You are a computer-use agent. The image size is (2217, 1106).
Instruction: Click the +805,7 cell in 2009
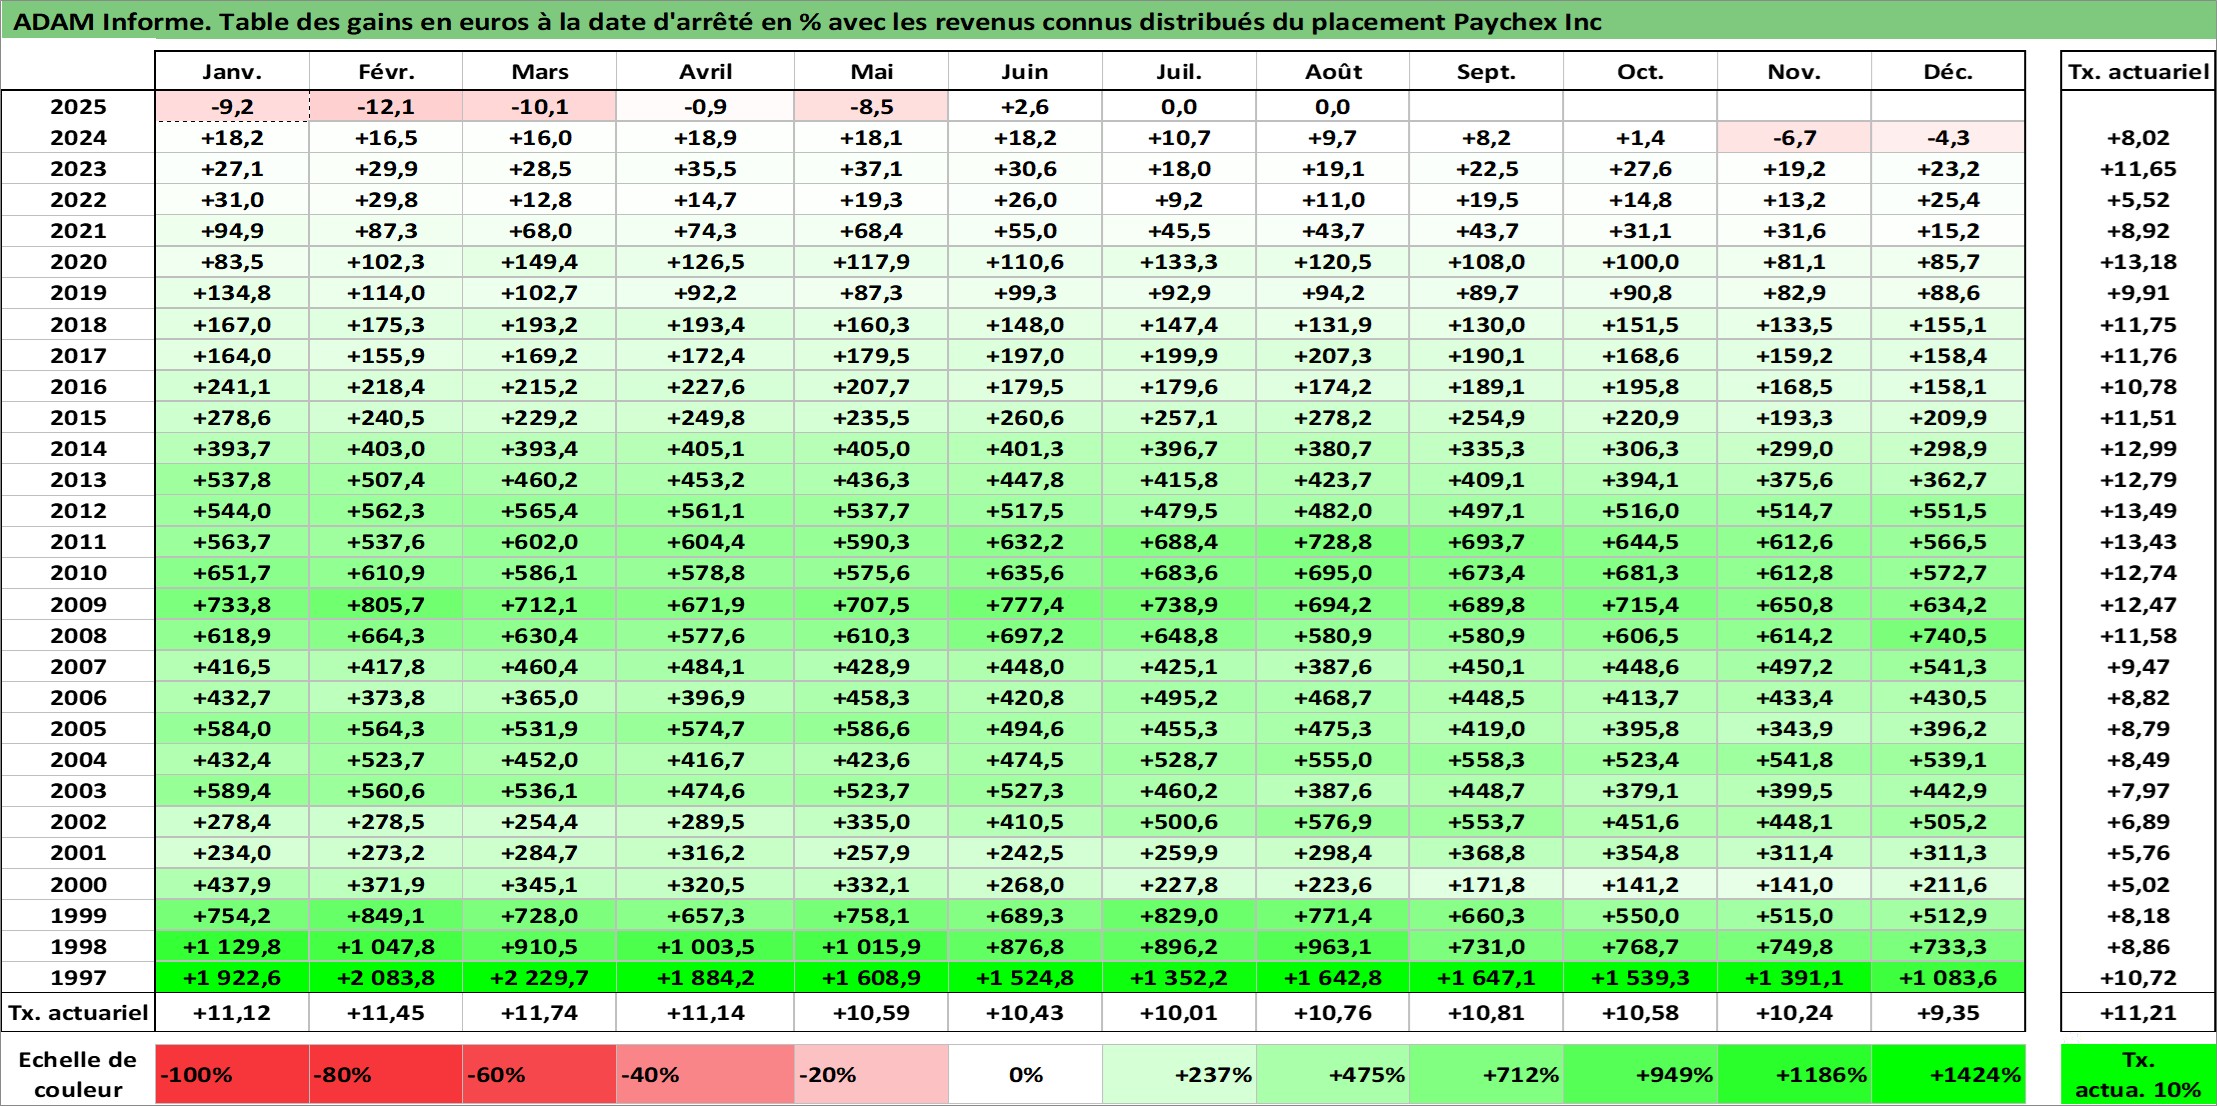coord(386,604)
